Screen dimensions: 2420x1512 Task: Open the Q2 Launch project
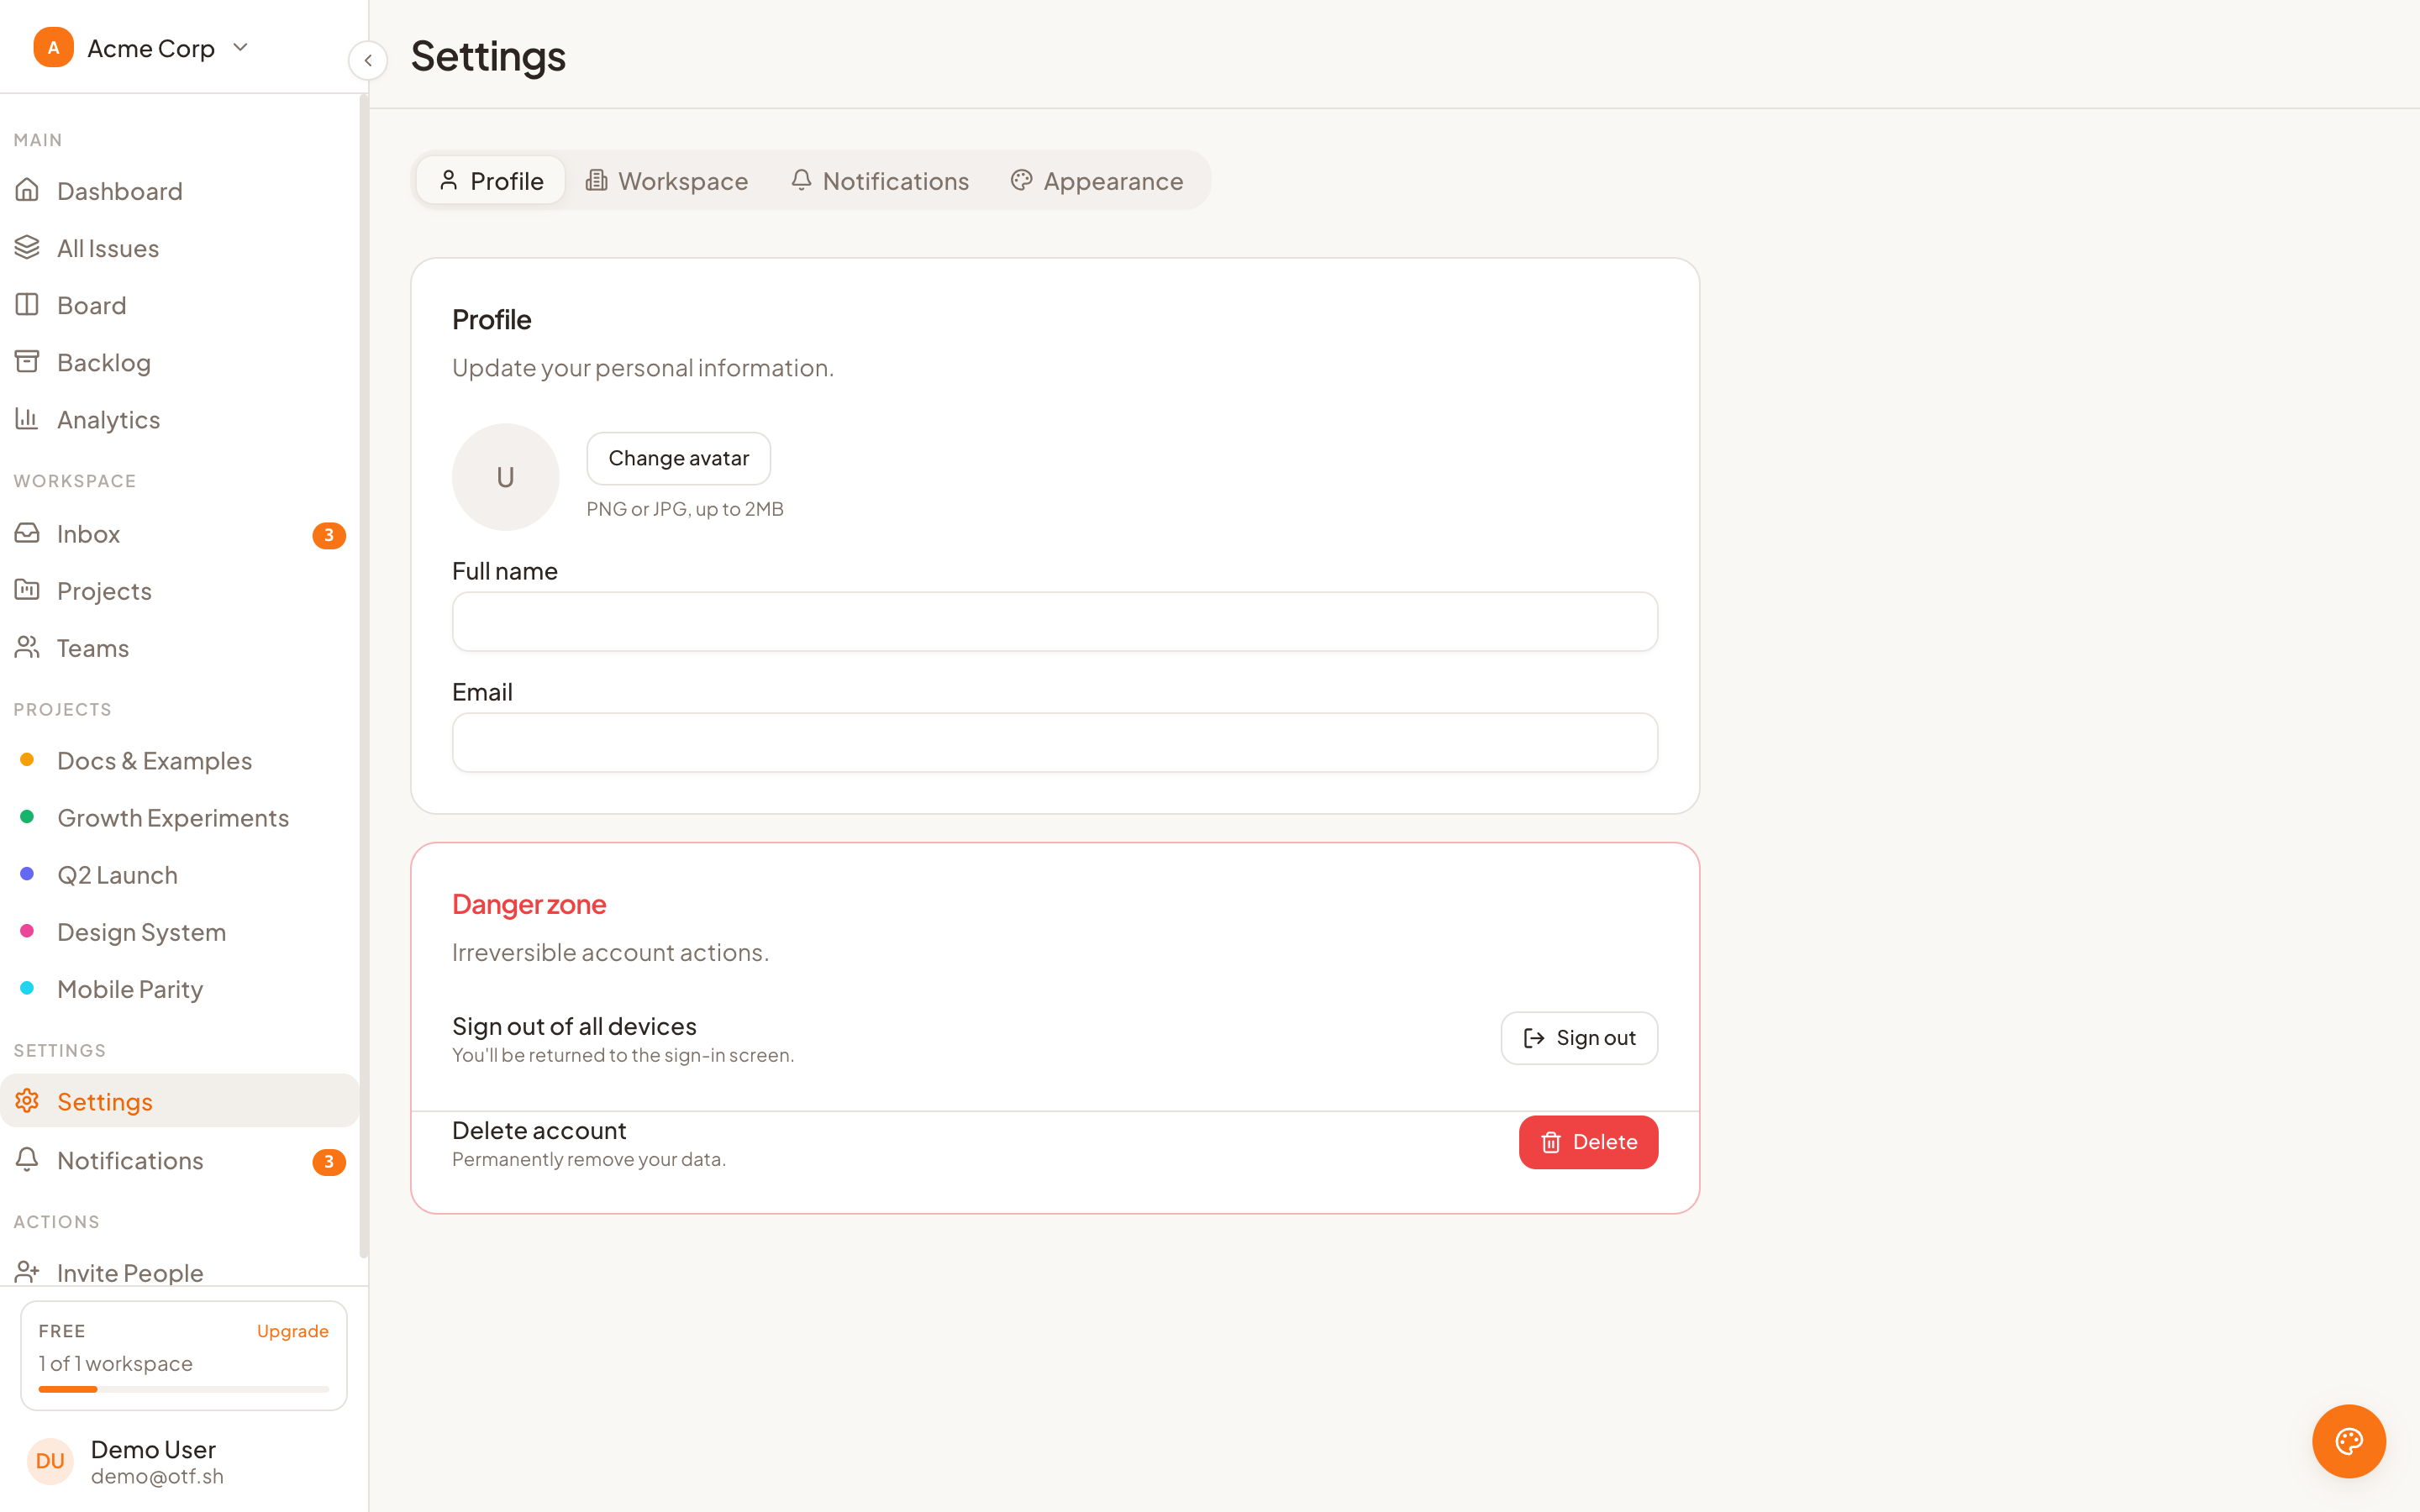(180, 875)
